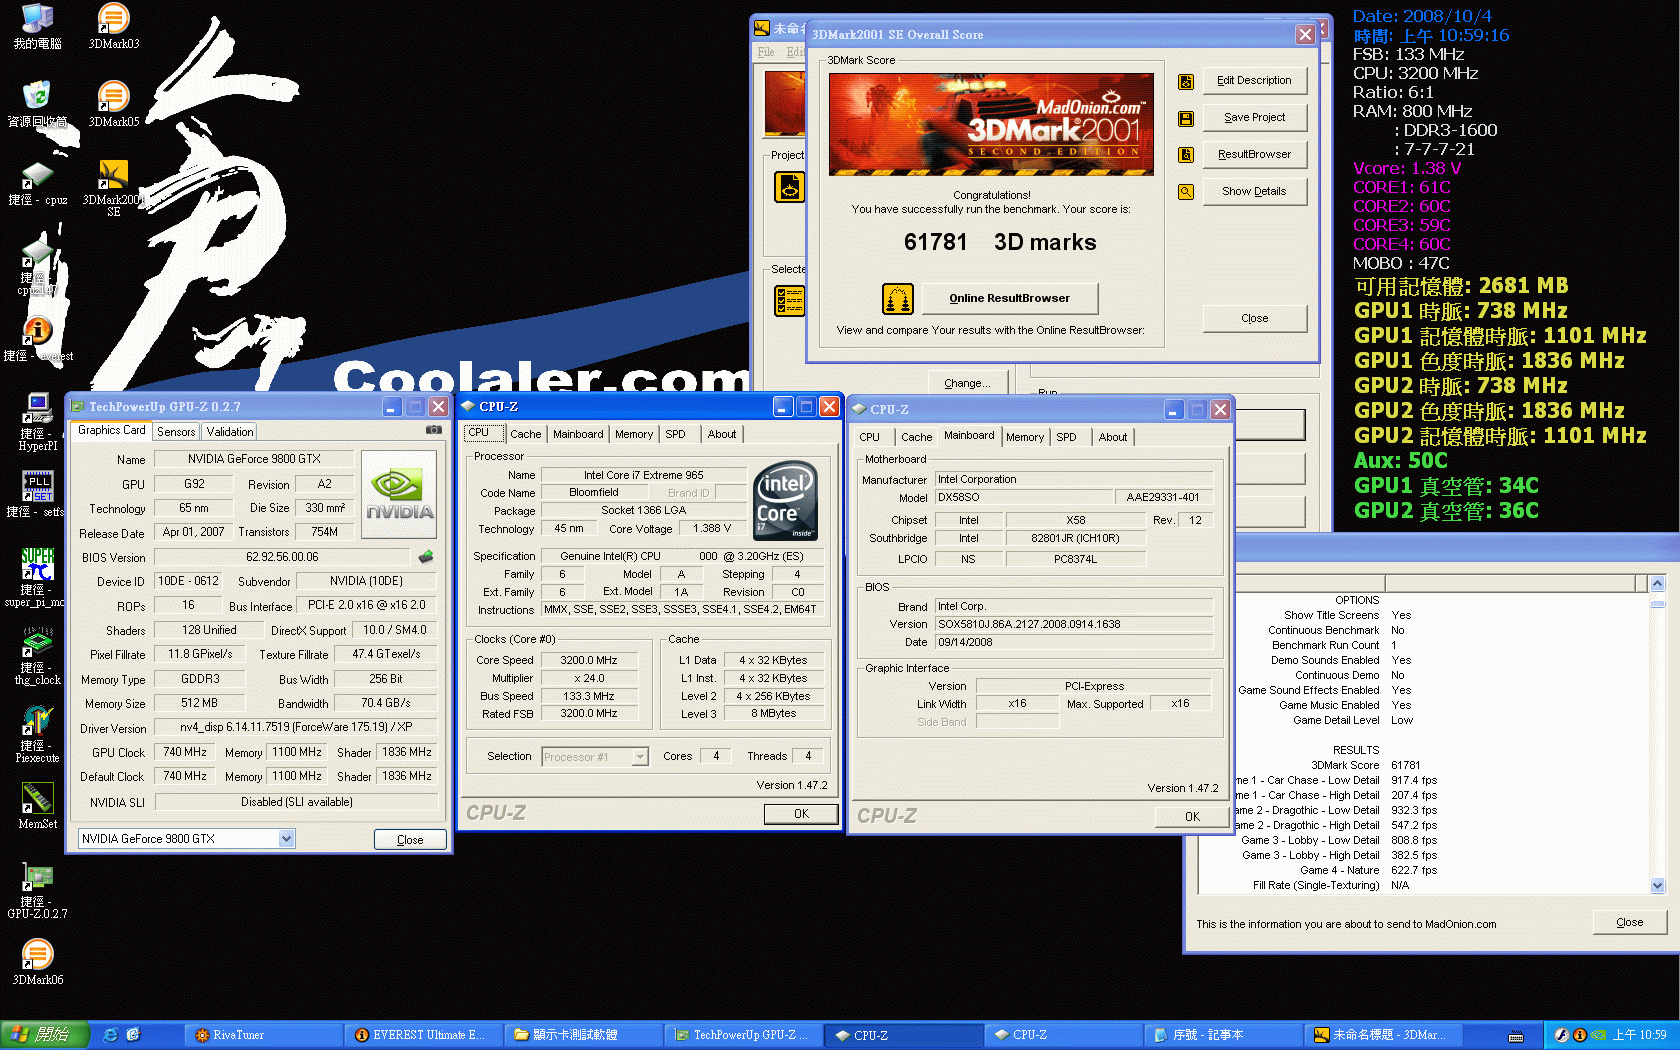Click the Edit Description button

[1254, 81]
